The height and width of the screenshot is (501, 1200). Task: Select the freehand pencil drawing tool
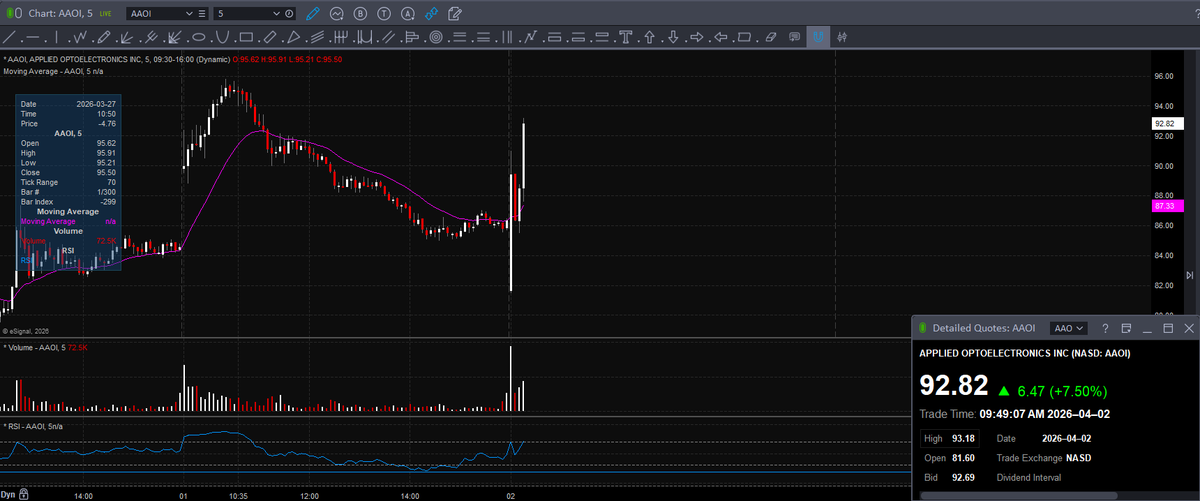tap(103, 38)
